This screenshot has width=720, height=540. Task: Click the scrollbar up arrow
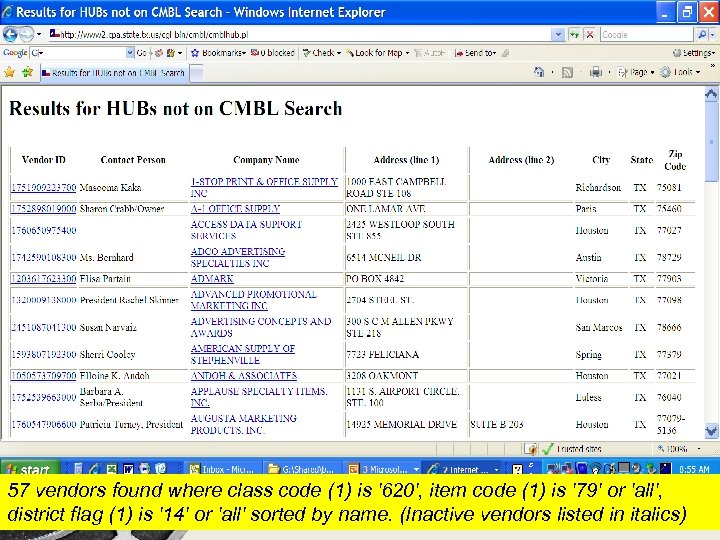(x=711, y=95)
